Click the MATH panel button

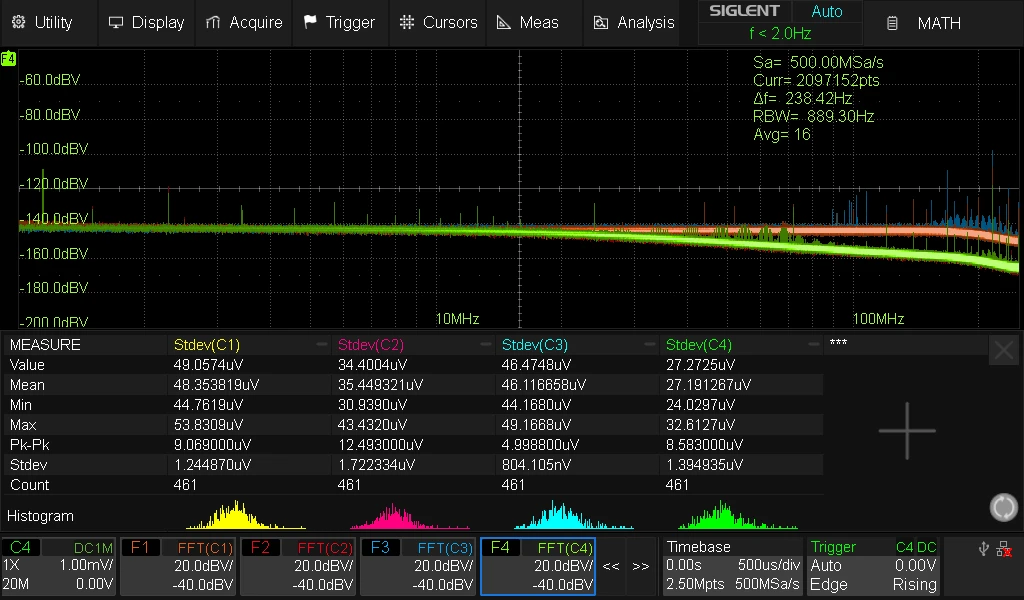[924, 24]
